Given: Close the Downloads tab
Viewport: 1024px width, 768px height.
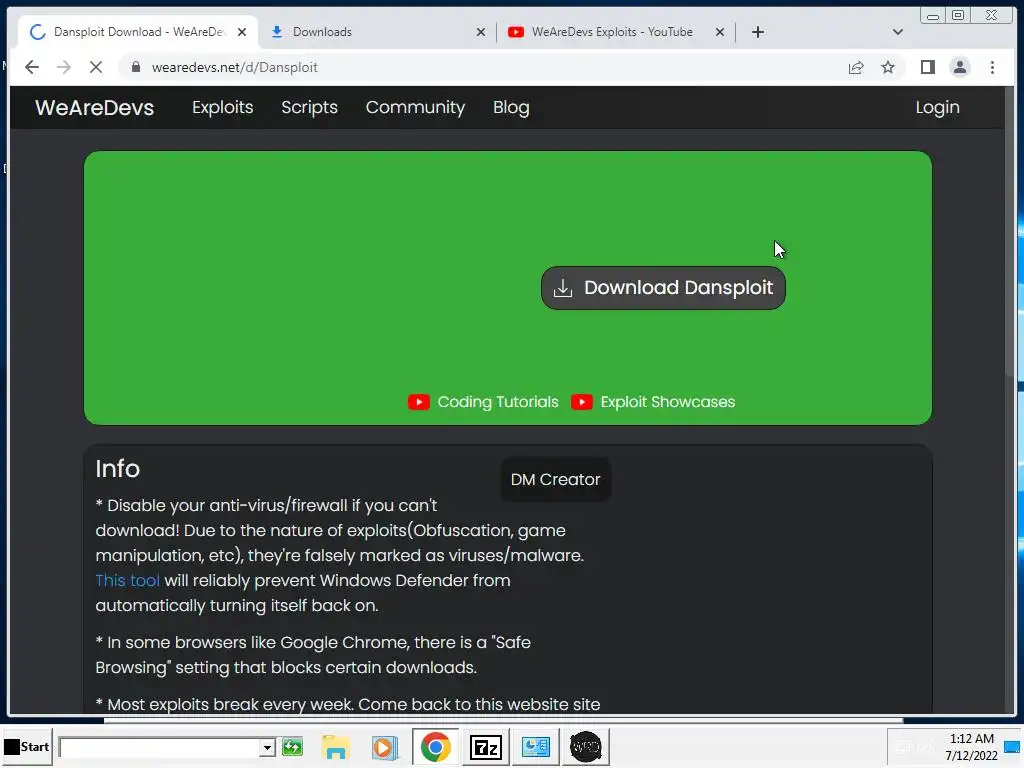Looking at the screenshot, I should [481, 32].
